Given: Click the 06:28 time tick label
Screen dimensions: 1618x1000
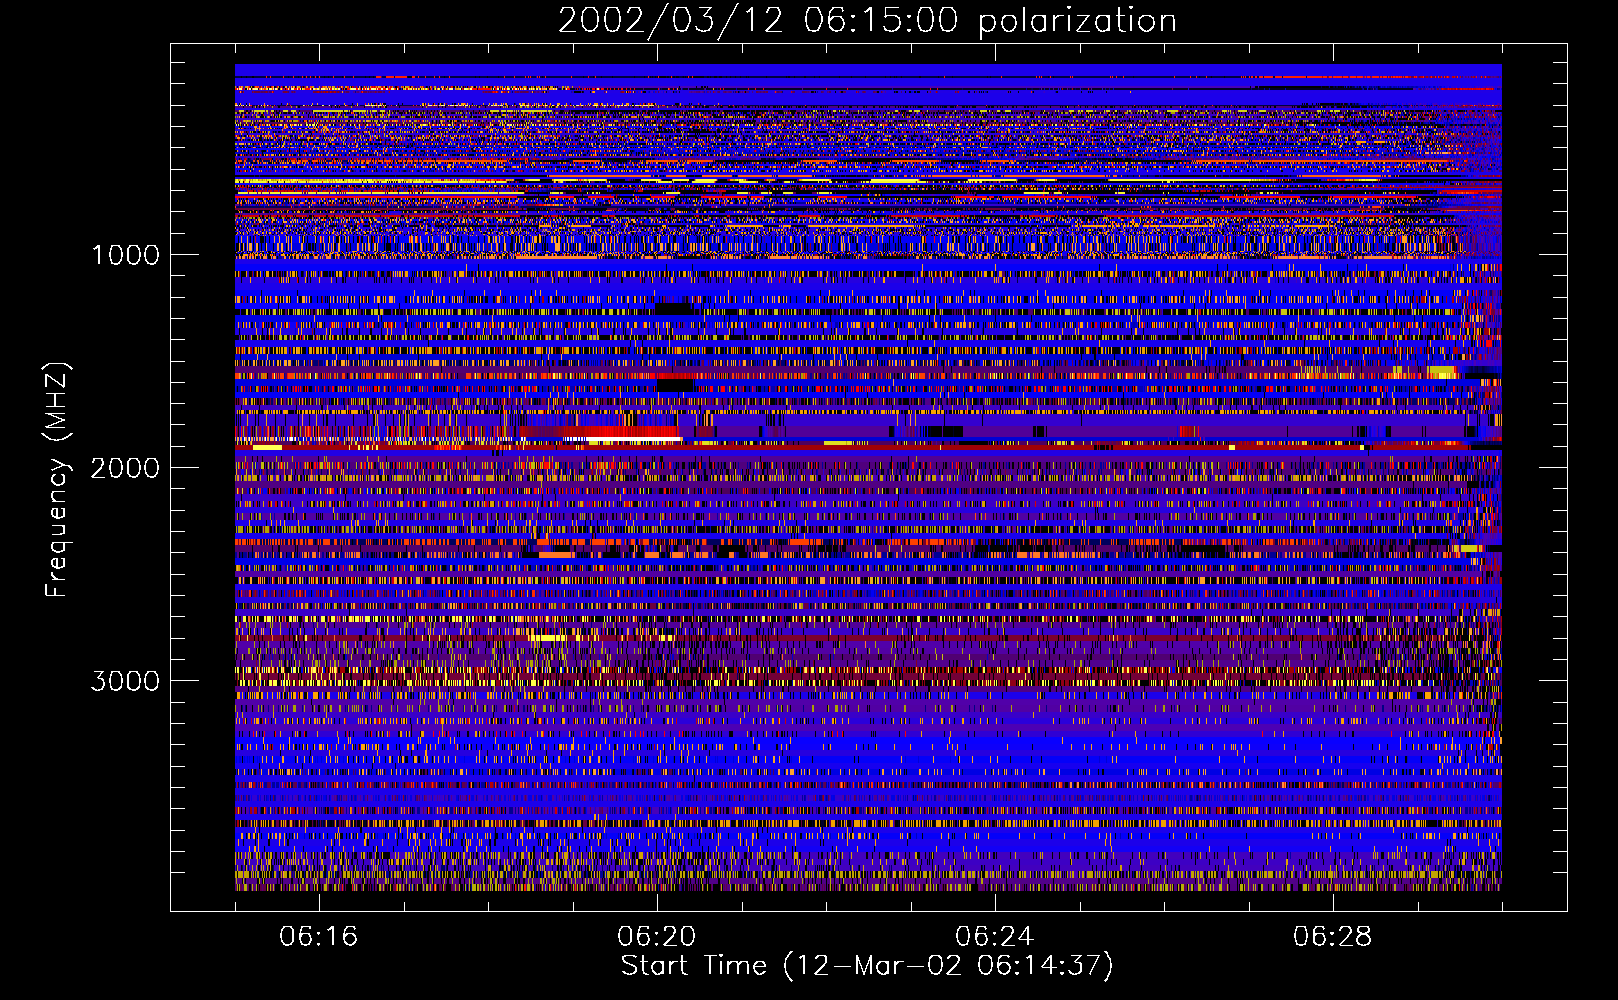Looking at the screenshot, I should click(x=1332, y=937).
